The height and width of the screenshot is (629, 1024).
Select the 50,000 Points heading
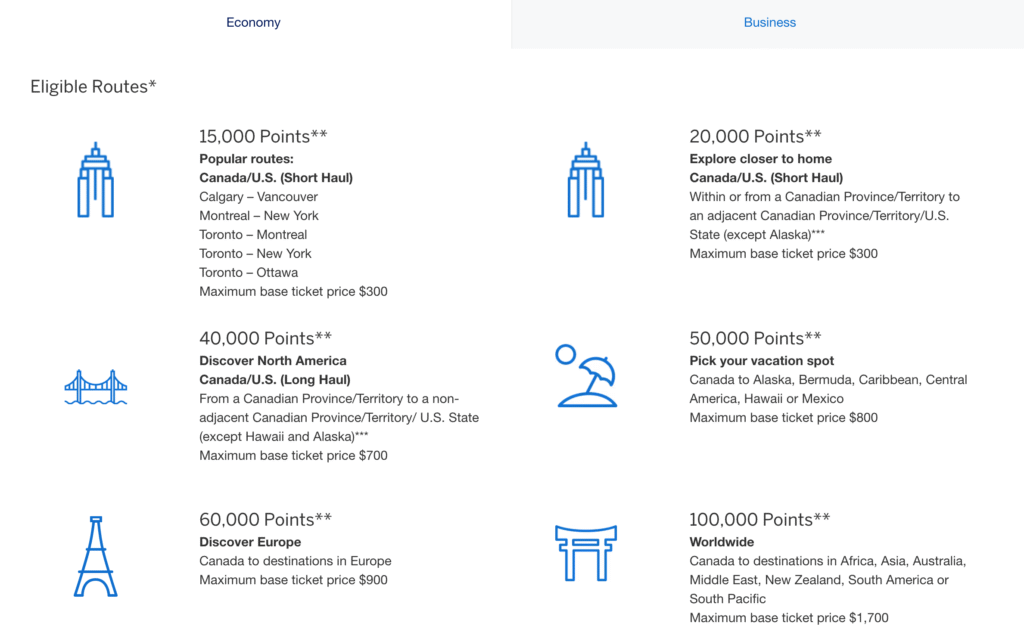pos(755,338)
